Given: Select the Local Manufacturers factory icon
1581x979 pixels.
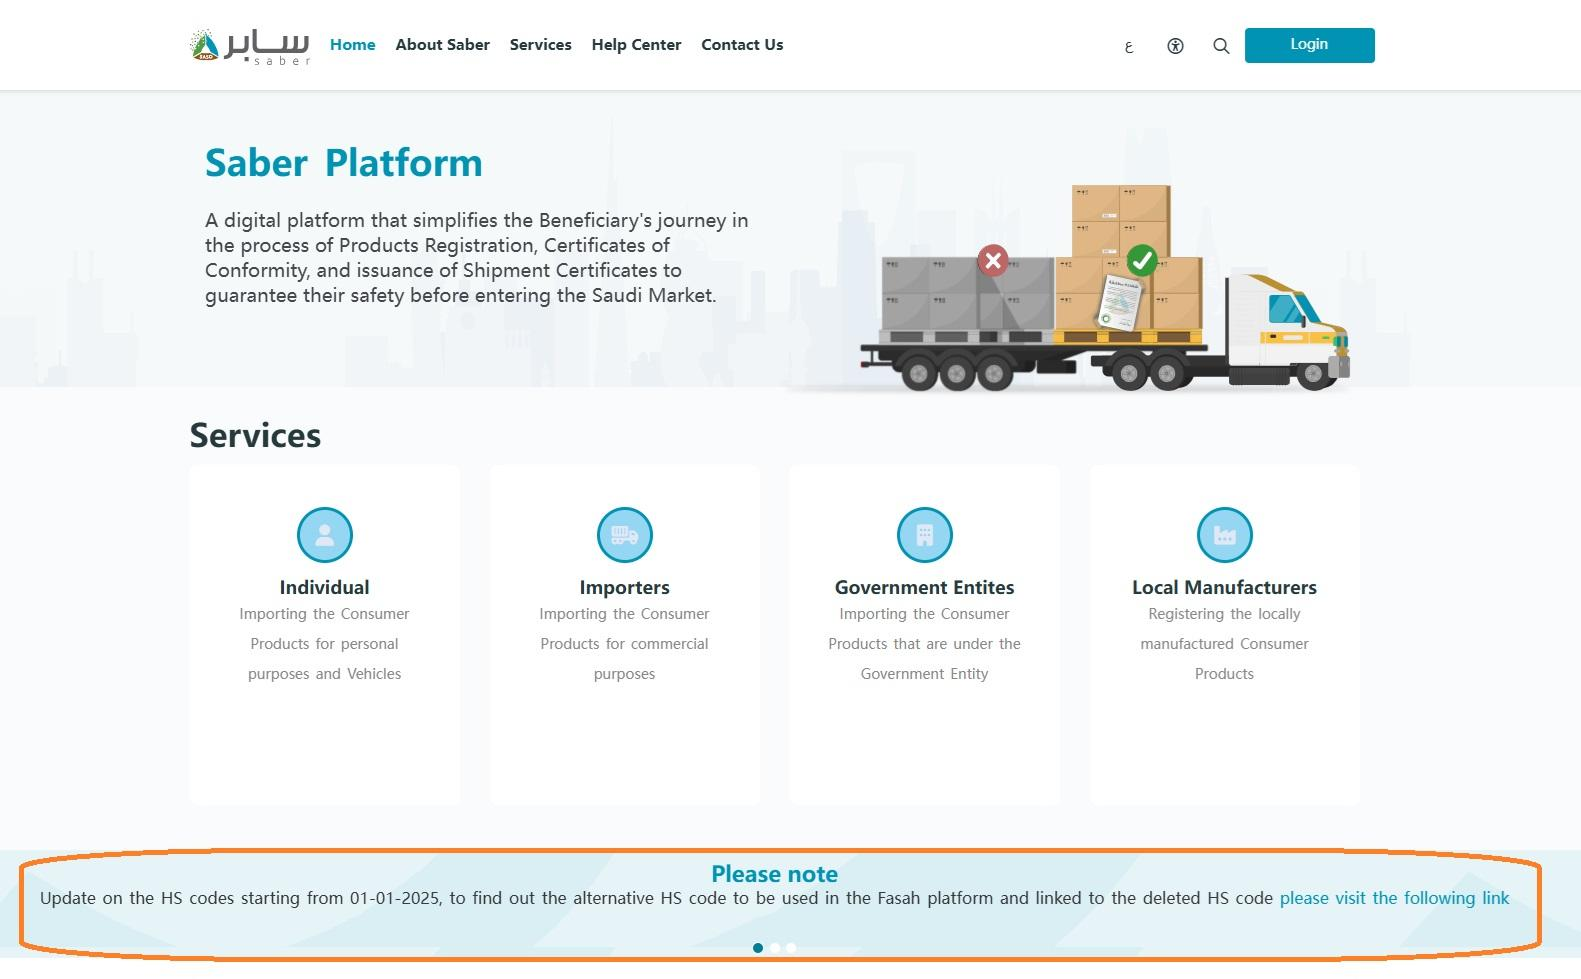Looking at the screenshot, I should click(x=1224, y=535).
